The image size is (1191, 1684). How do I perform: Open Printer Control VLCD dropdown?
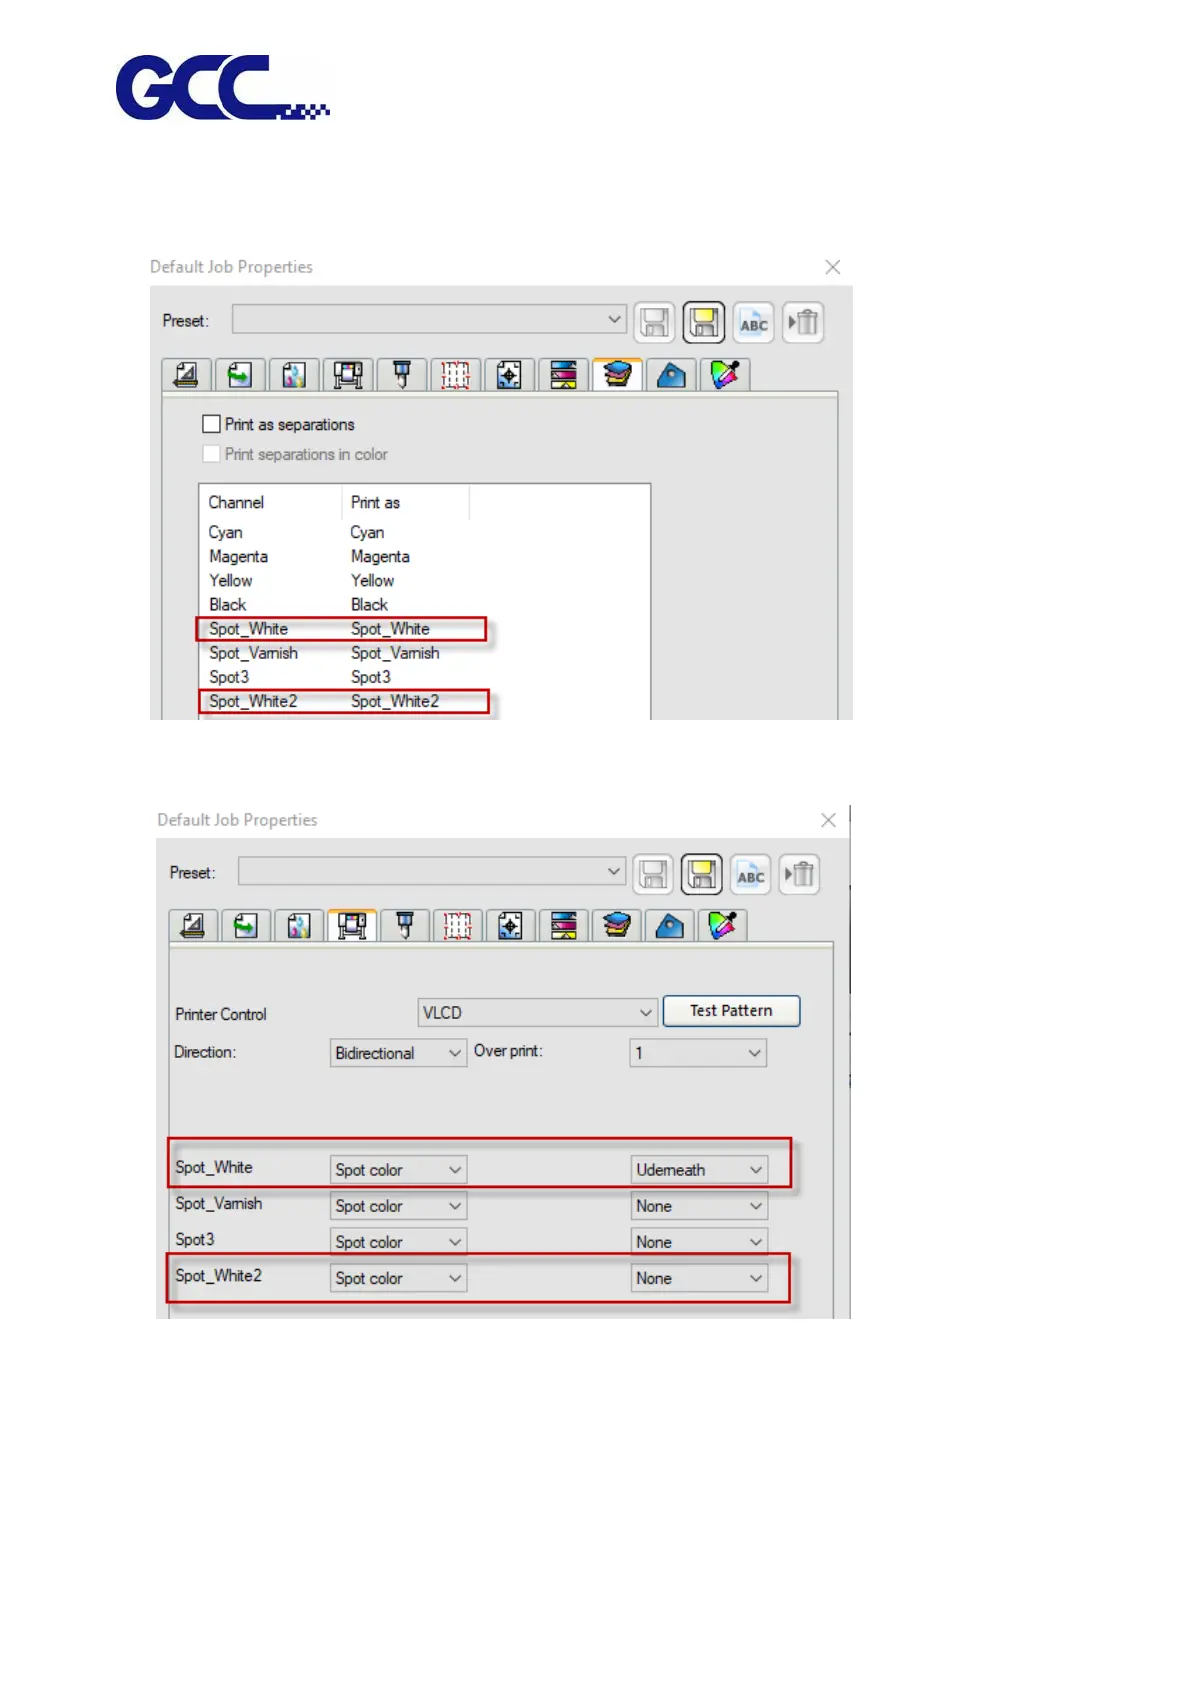tap(537, 1013)
